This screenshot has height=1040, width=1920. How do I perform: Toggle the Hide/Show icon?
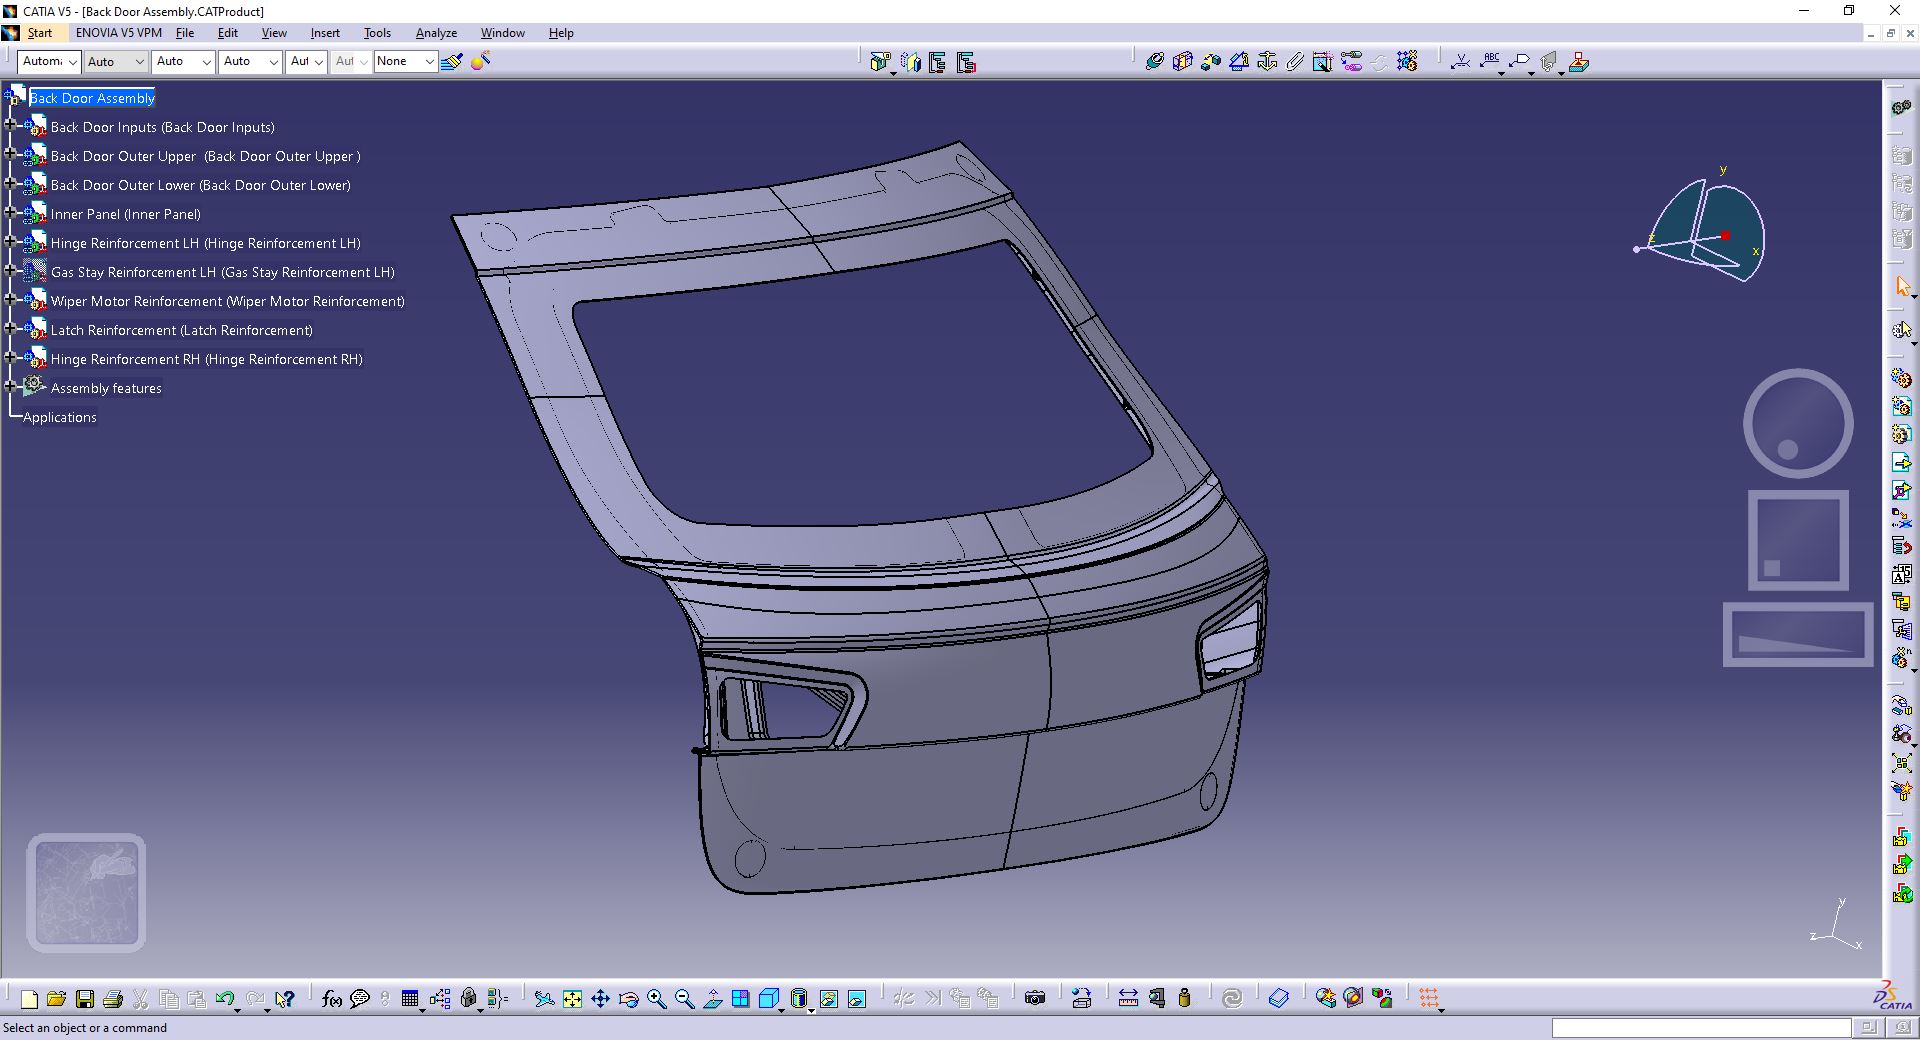pyautogui.click(x=829, y=998)
